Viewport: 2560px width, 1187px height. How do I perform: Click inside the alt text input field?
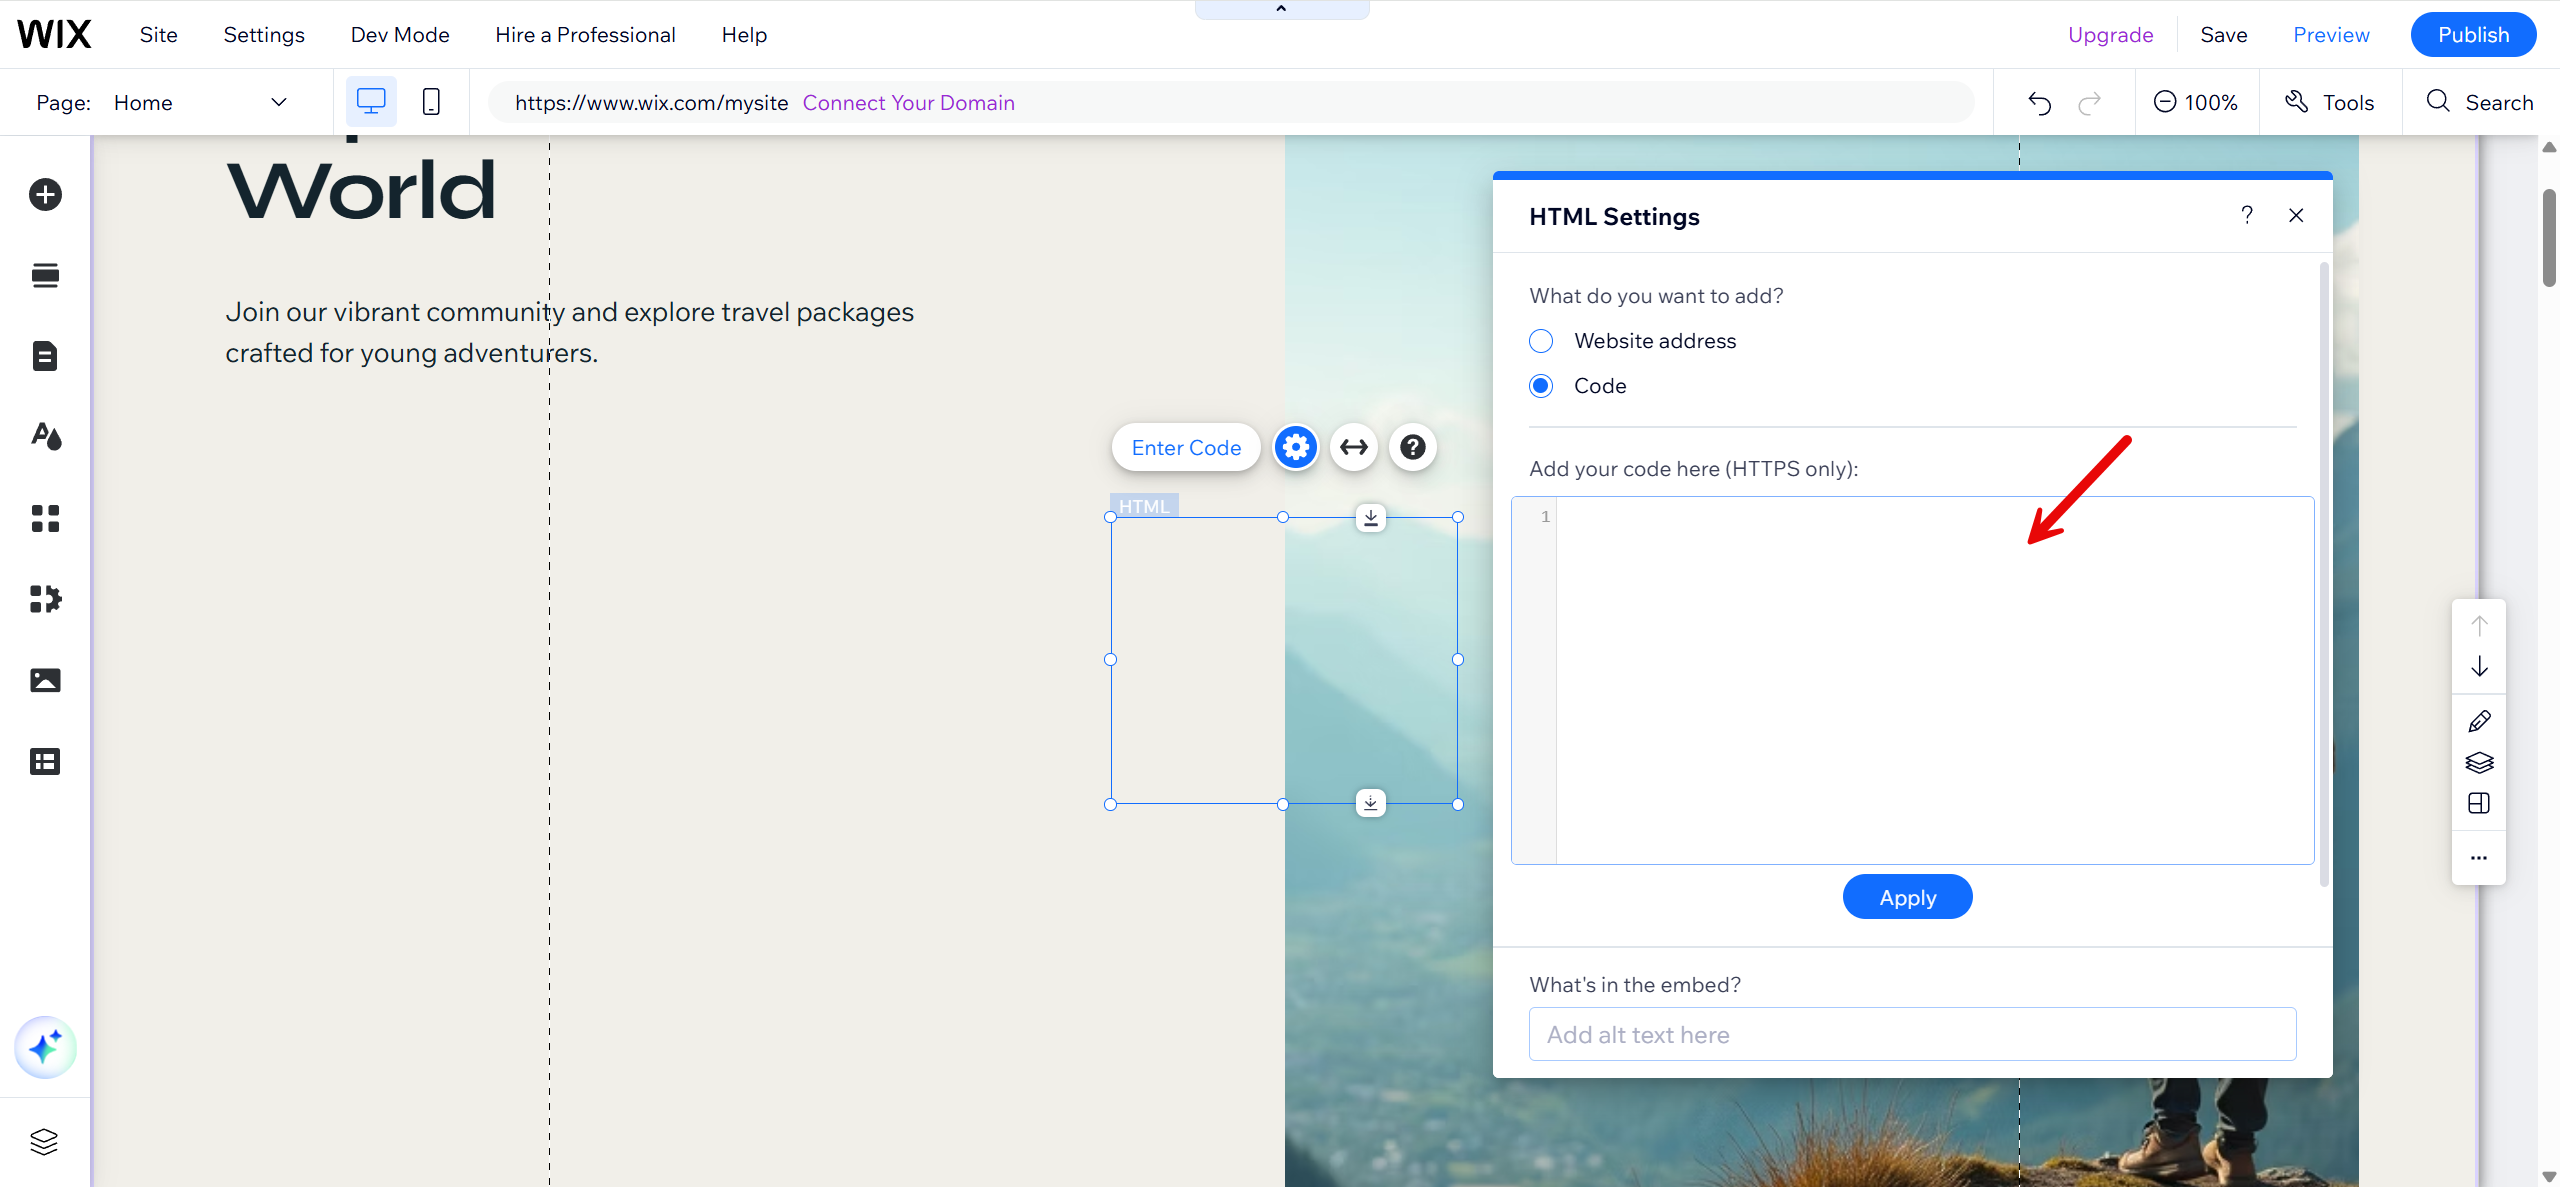click(1911, 1034)
